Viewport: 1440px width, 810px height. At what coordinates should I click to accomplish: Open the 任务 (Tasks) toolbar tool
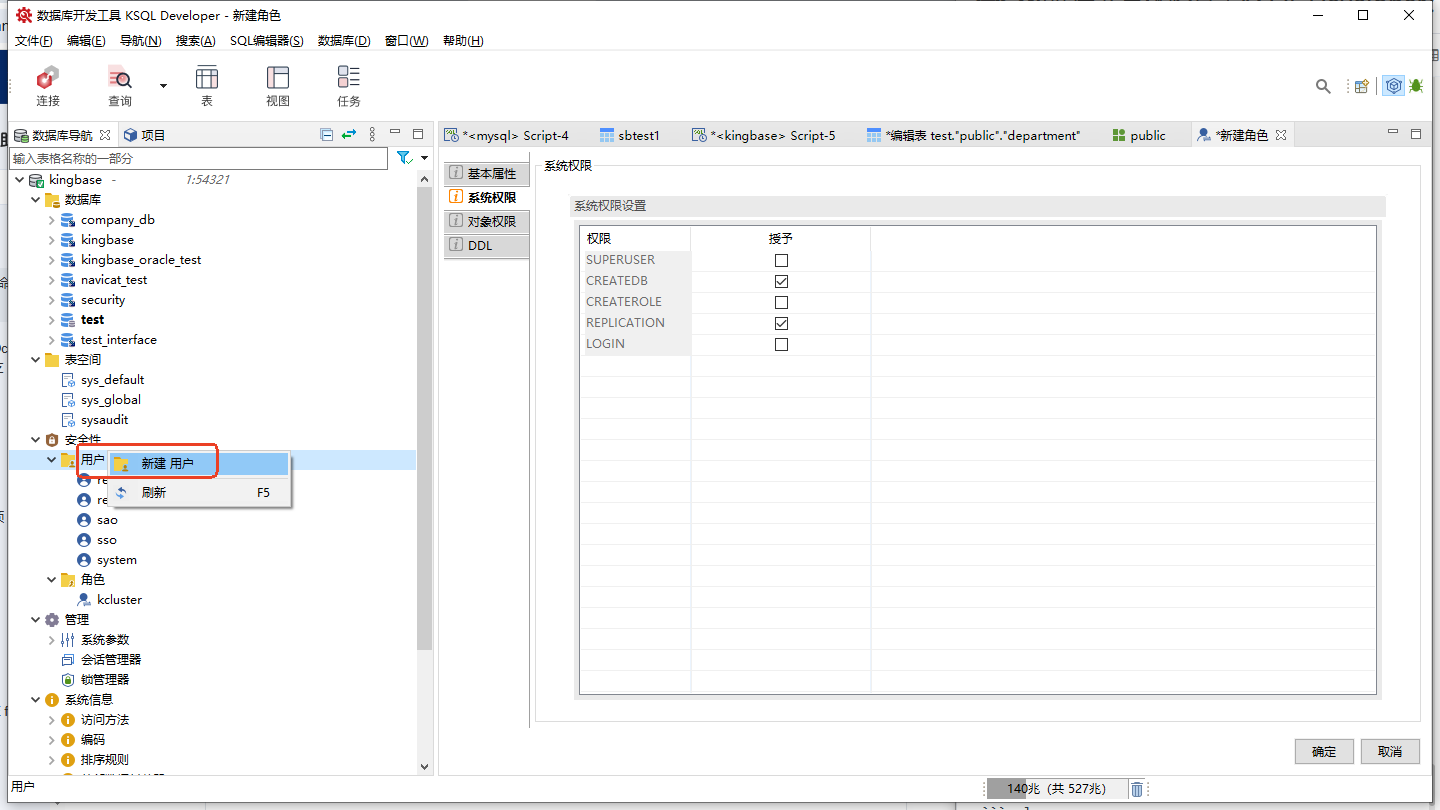(x=349, y=78)
